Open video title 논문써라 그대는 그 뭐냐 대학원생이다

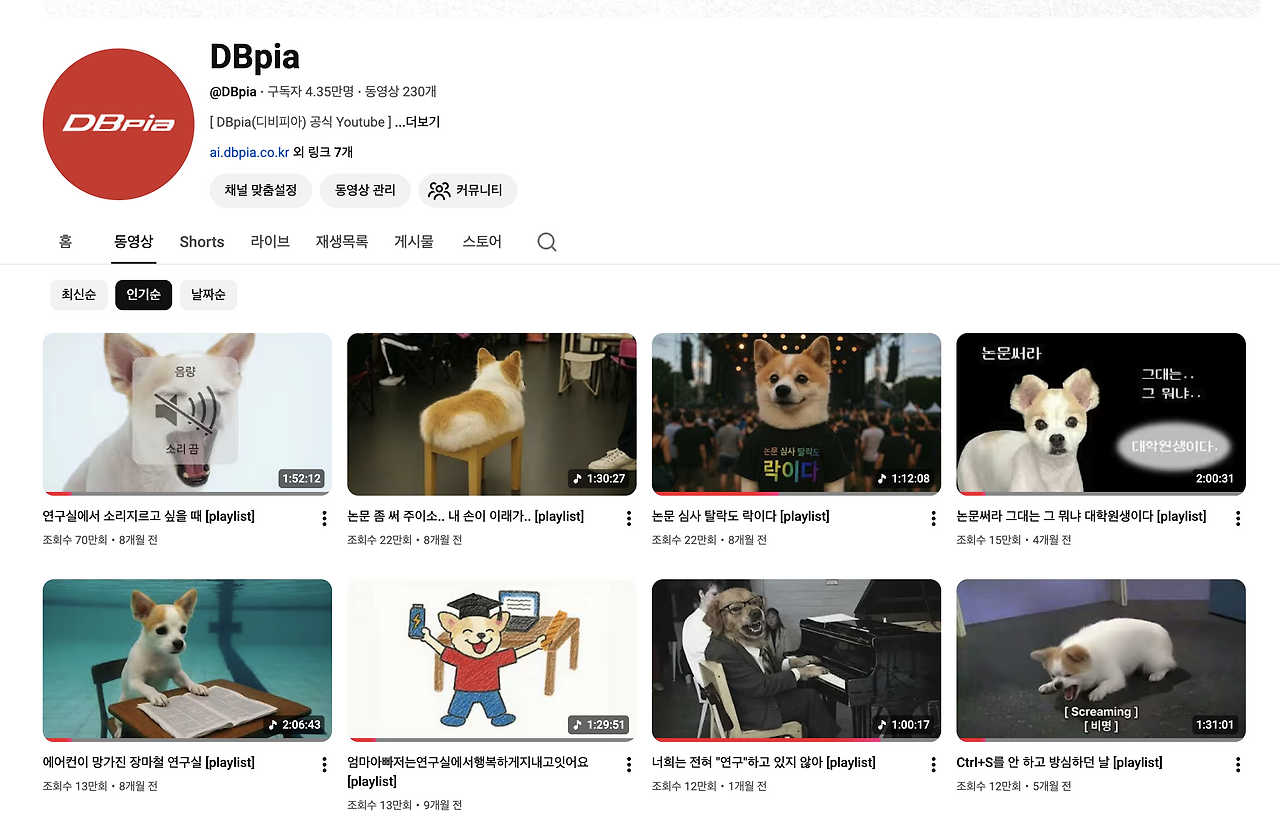[x=1081, y=517]
